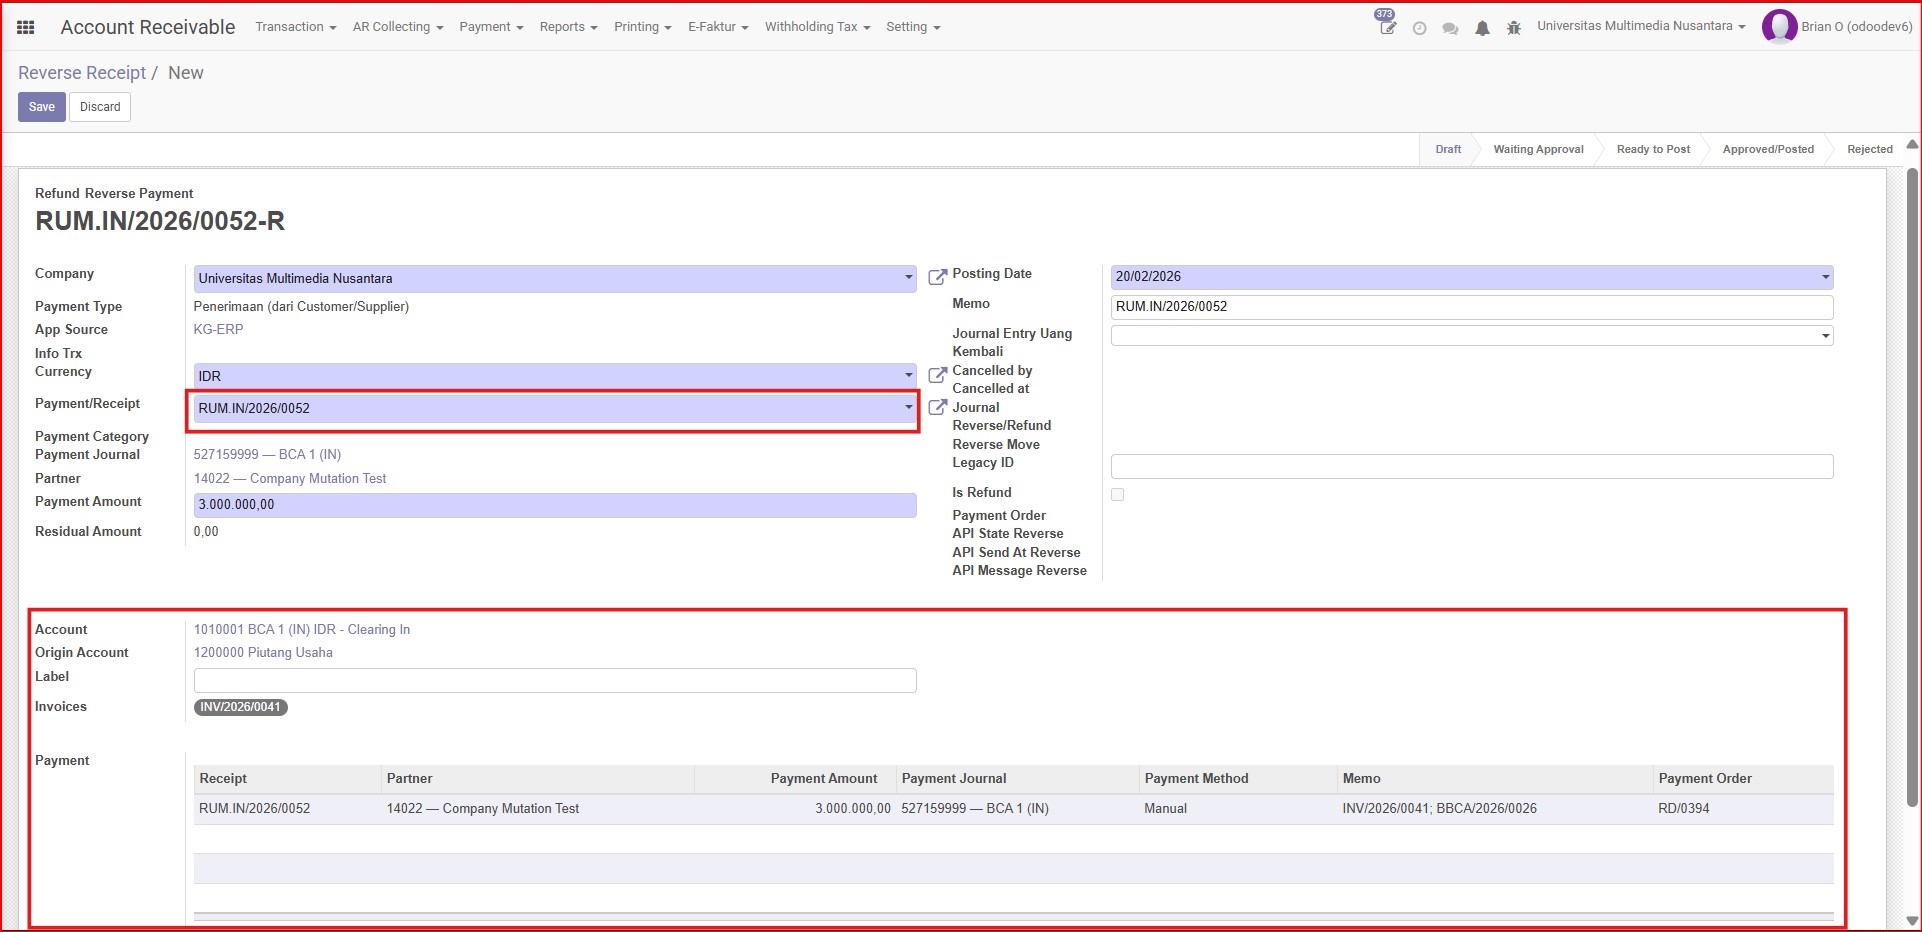Sort by the Payment Order column header

(1743, 779)
